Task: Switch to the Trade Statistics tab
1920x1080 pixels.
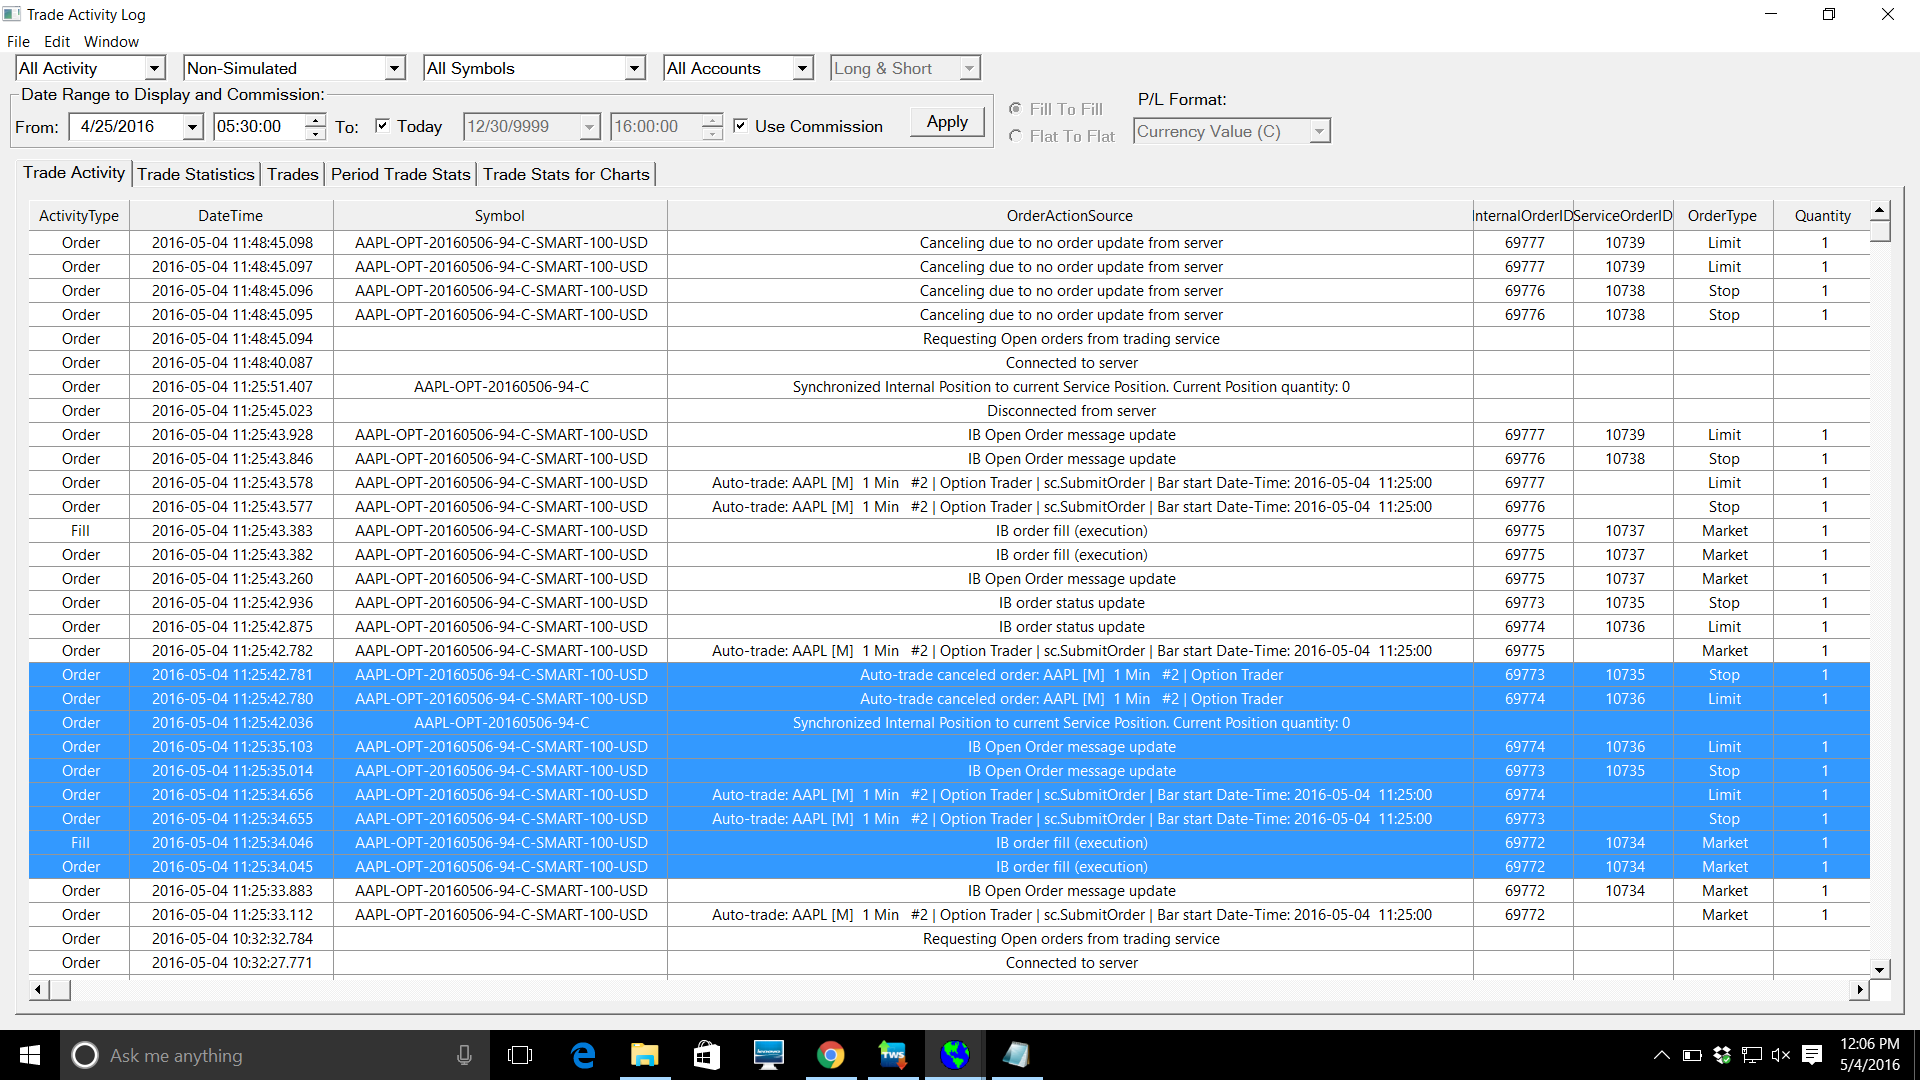Action: coord(196,174)
